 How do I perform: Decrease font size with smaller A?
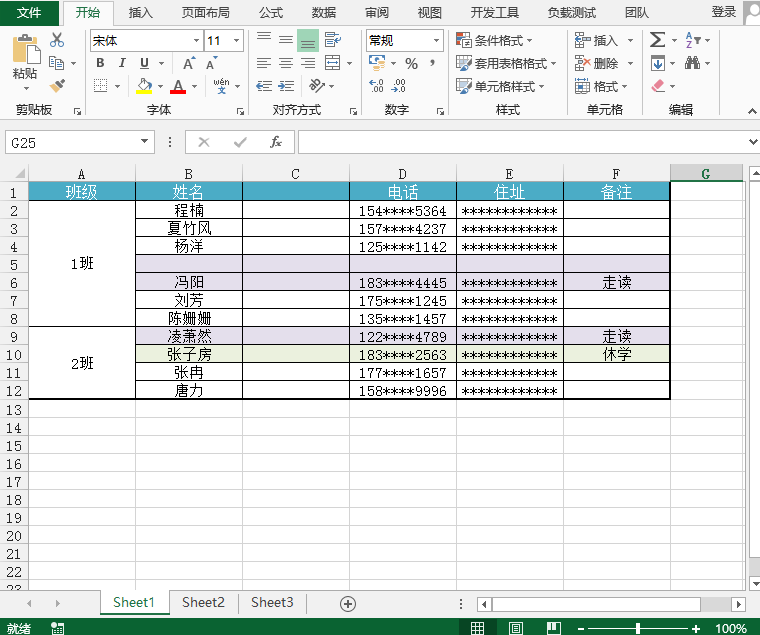tap(212, 63)
